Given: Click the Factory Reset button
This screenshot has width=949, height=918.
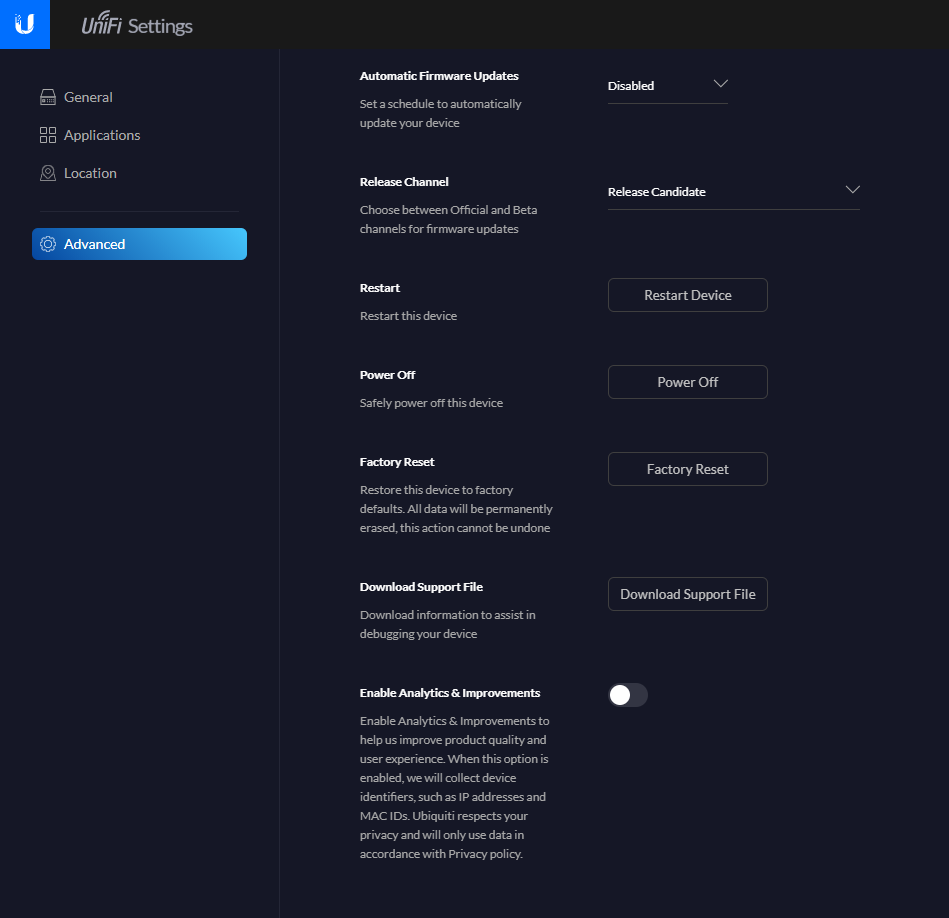Looking at the screenshot, I should click(x=687, y=469).
